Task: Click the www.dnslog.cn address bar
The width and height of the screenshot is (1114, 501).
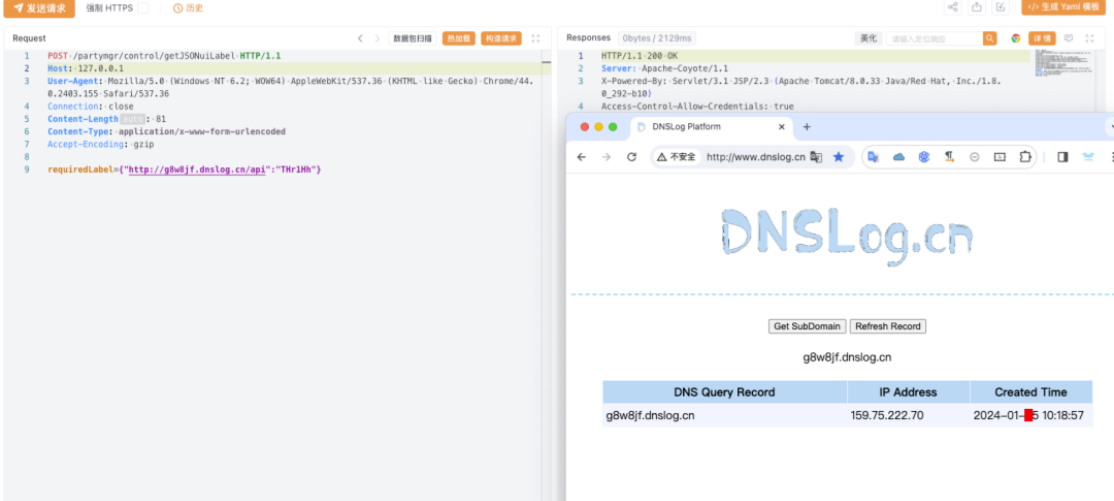Action: (x=755, y=157)
